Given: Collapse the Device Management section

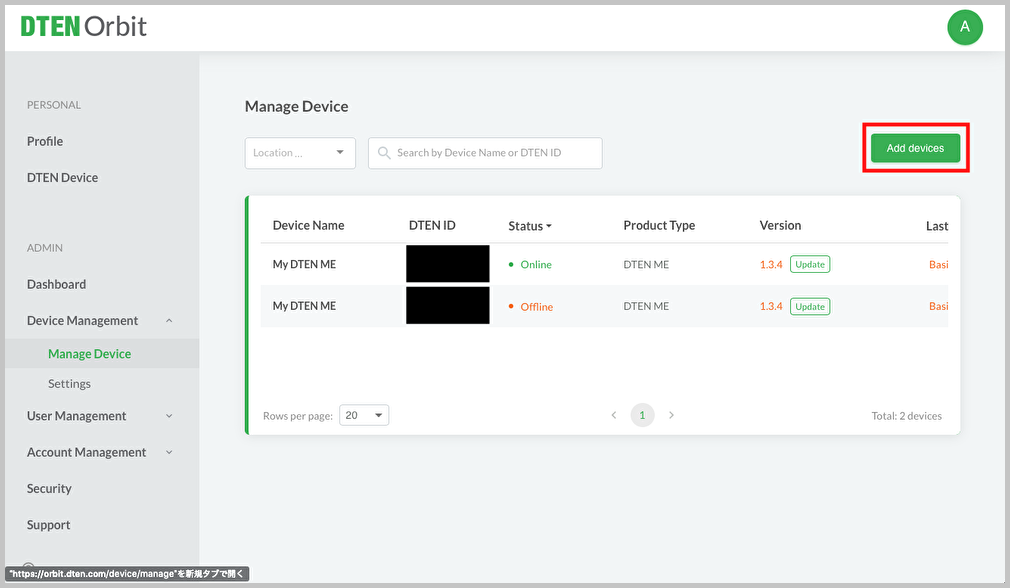Looking at the screenshot, I should point(169,321).
